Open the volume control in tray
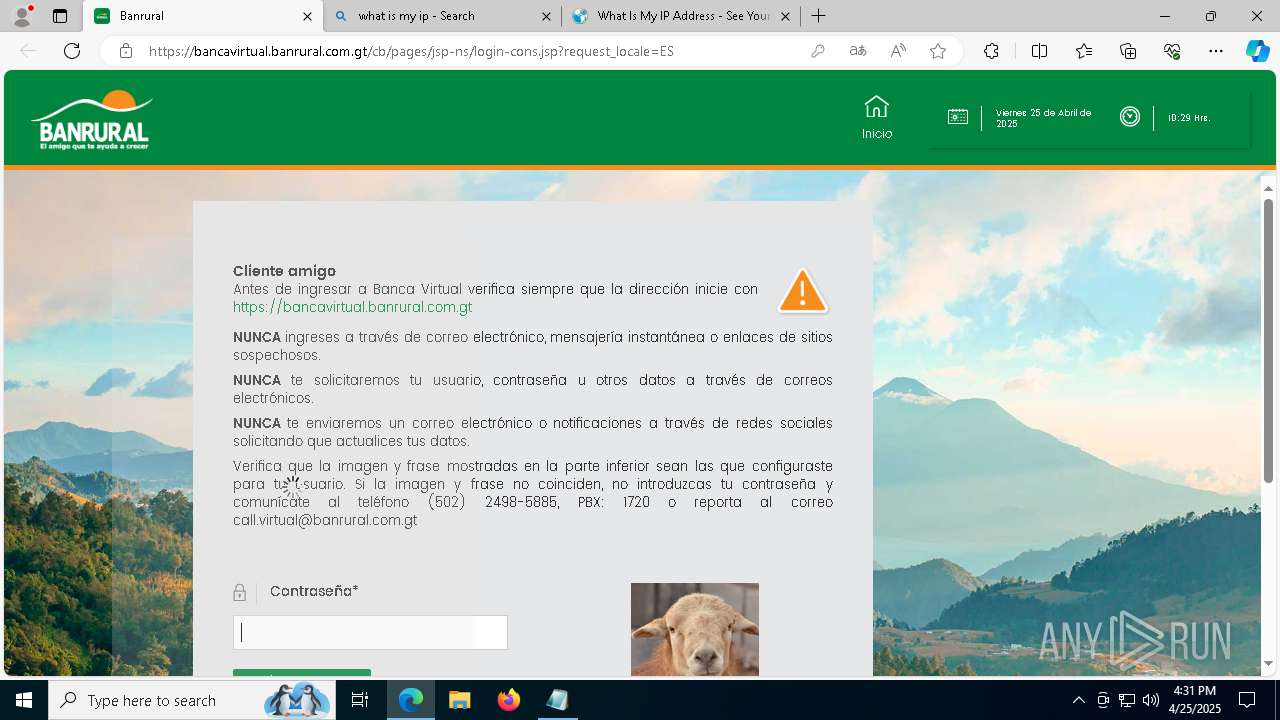Viewport: 1280px width, 720px height. [1151, 700]
